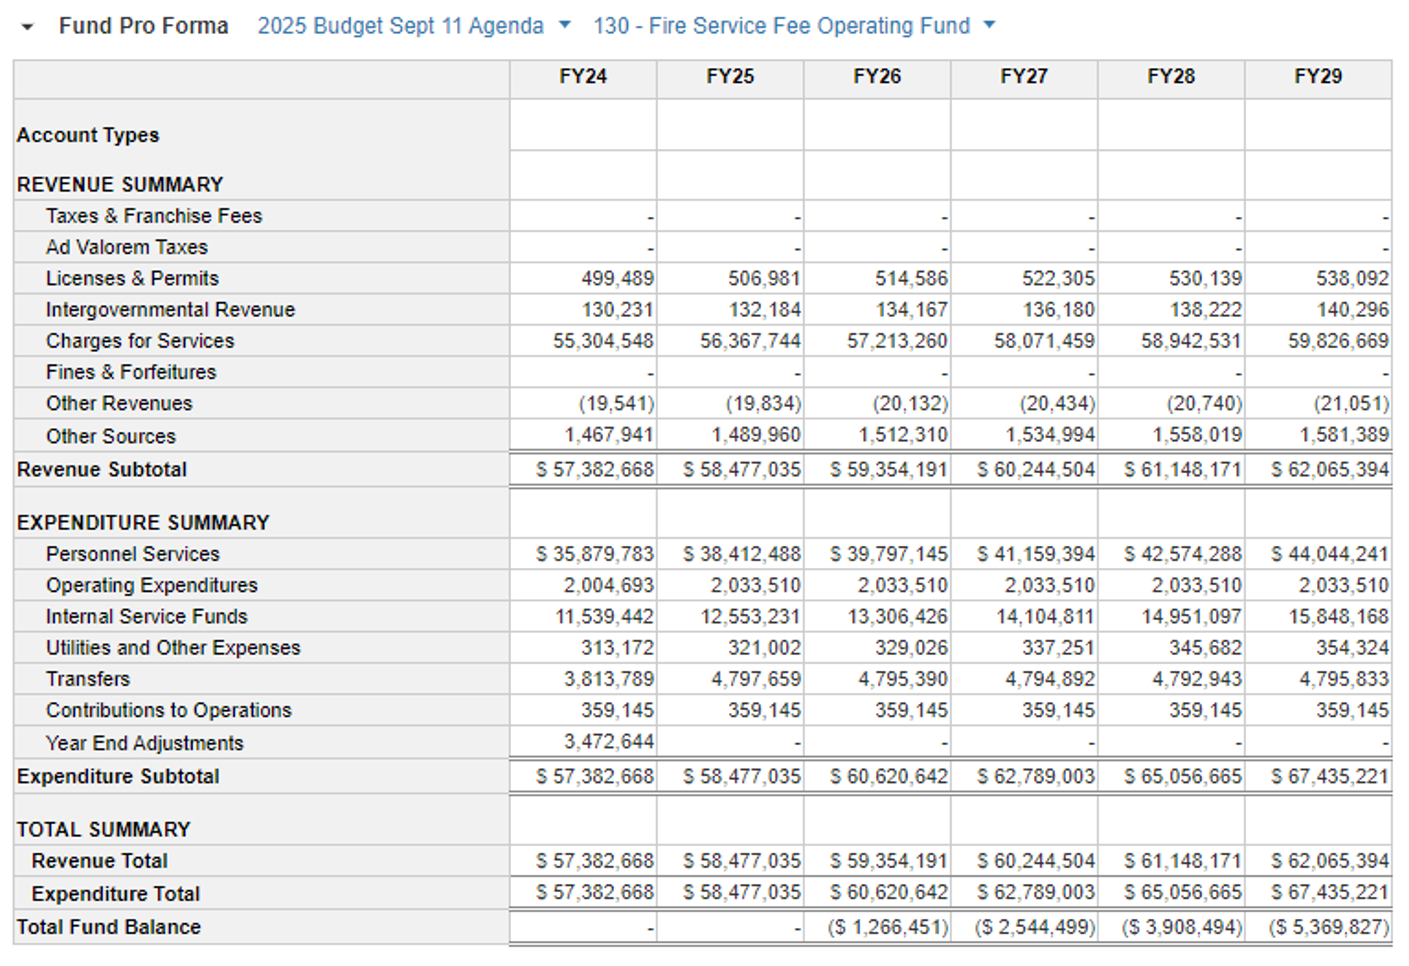This screenshot has height=966, width=1409.
Task: Select the Personnel Services row label
Action: [x=132, y=554]
